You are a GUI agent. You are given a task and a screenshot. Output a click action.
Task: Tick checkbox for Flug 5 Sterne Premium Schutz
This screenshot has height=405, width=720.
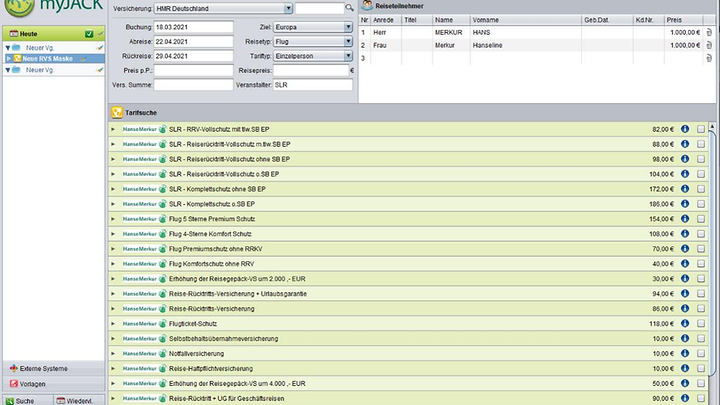(701, 219)
